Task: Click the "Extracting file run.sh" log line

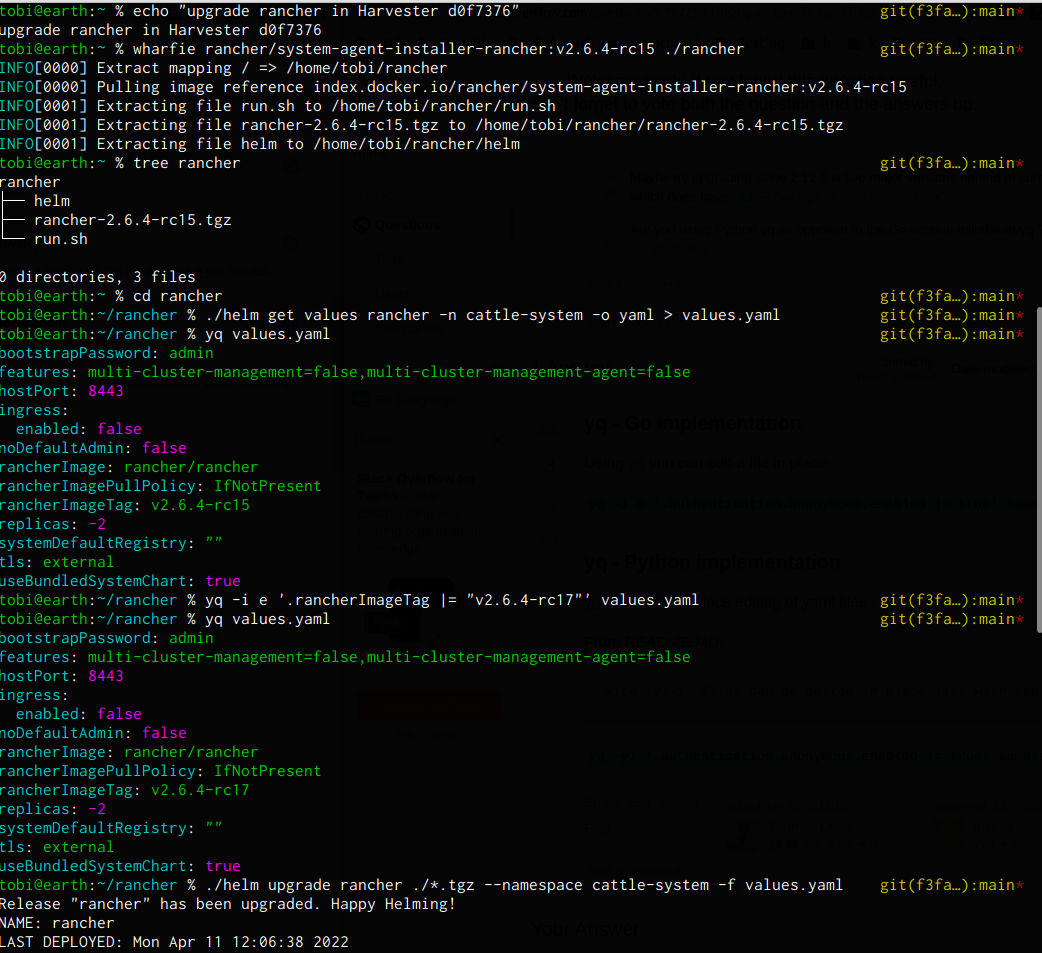Action: [278, 106]
